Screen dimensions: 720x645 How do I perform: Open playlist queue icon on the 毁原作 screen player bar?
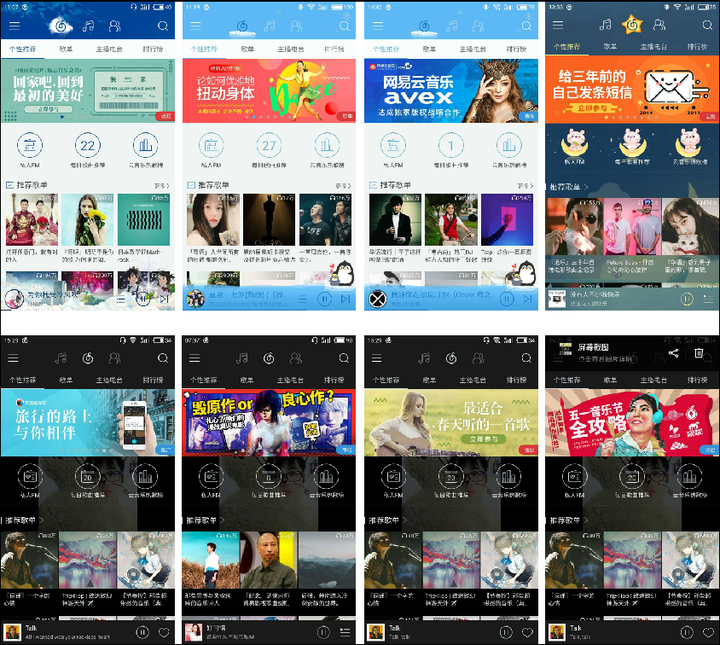click(x=344, y=633)
